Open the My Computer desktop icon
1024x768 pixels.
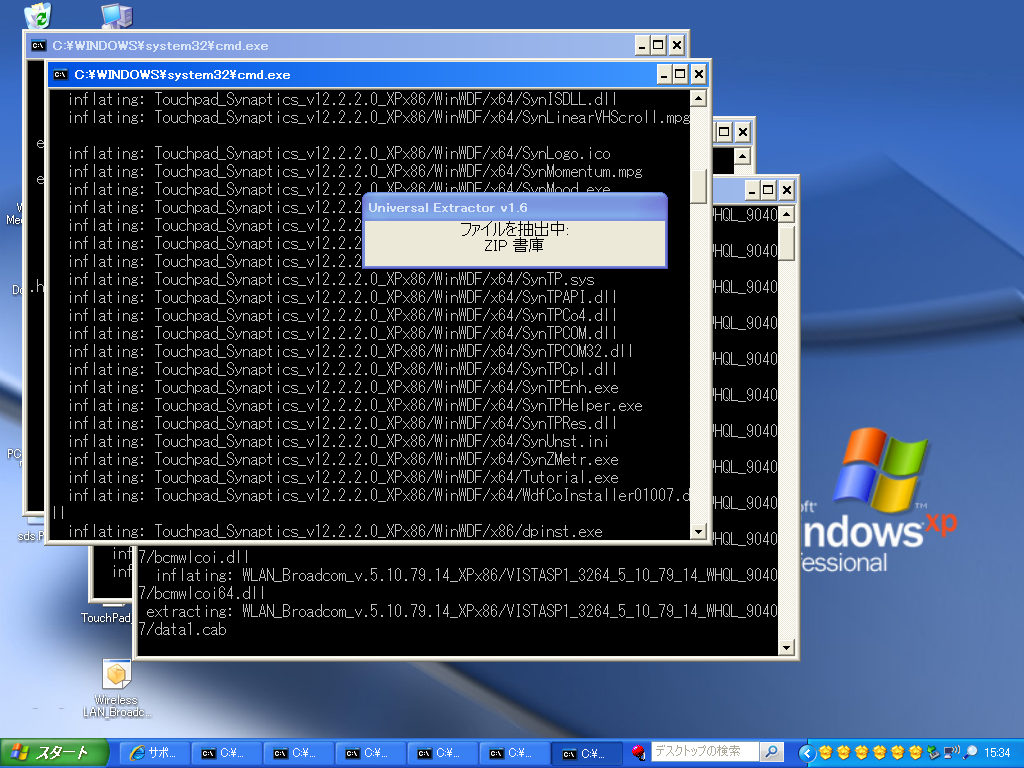click(118, 14)
